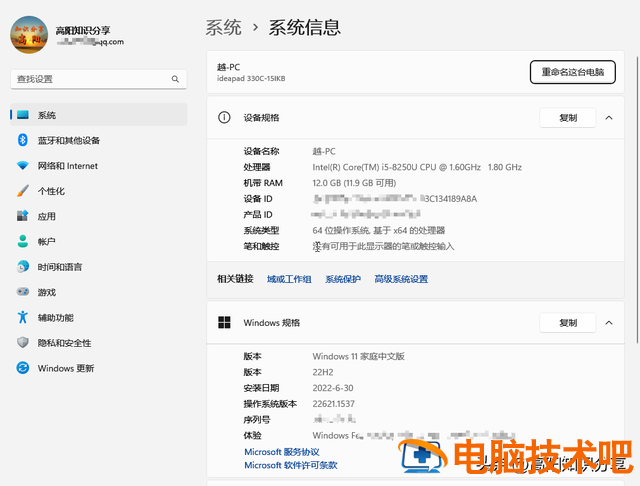Collapse the 设备规格 section chevron
Viewport: 640px width, 486px height.
(x=609, y=118)
